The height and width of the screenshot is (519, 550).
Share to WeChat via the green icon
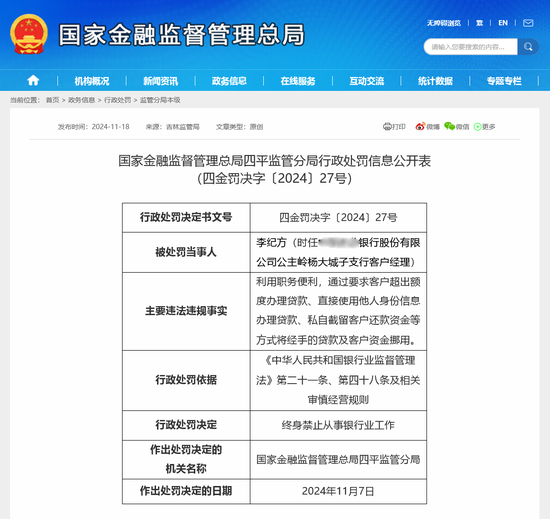449,126
